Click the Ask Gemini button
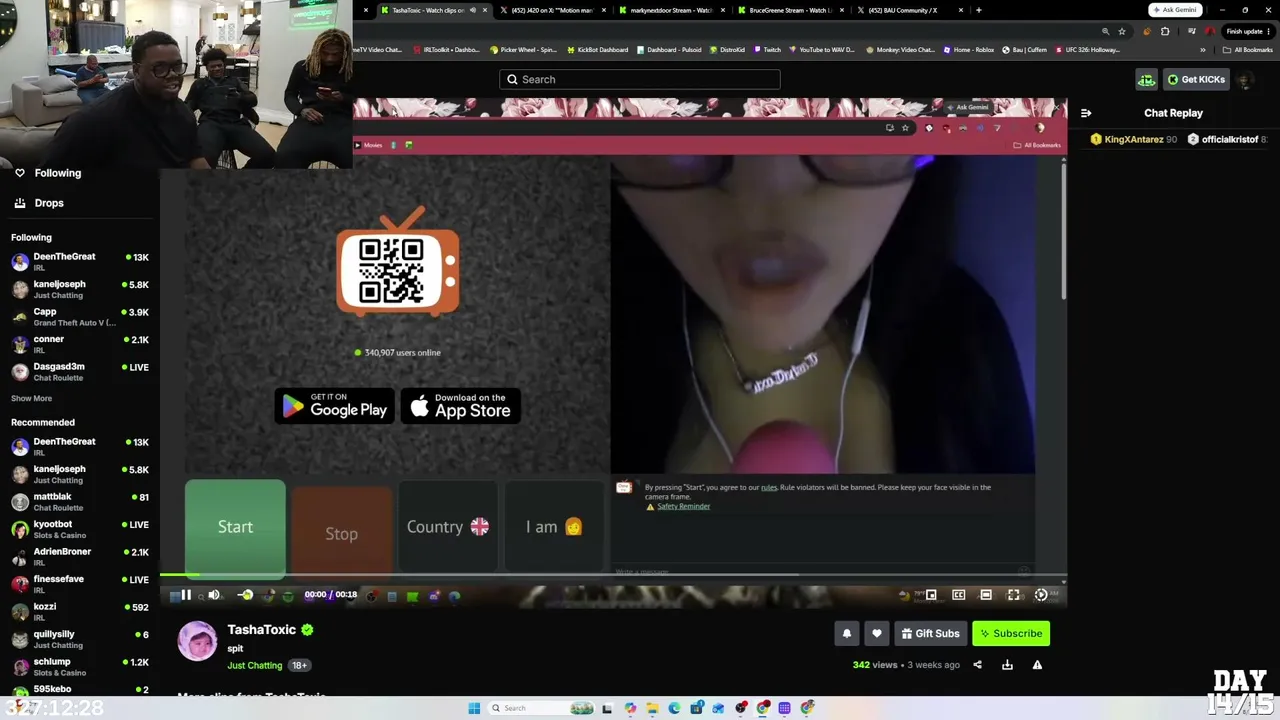This screenshot has width=1280, height=720. (x=1174, y=10)
